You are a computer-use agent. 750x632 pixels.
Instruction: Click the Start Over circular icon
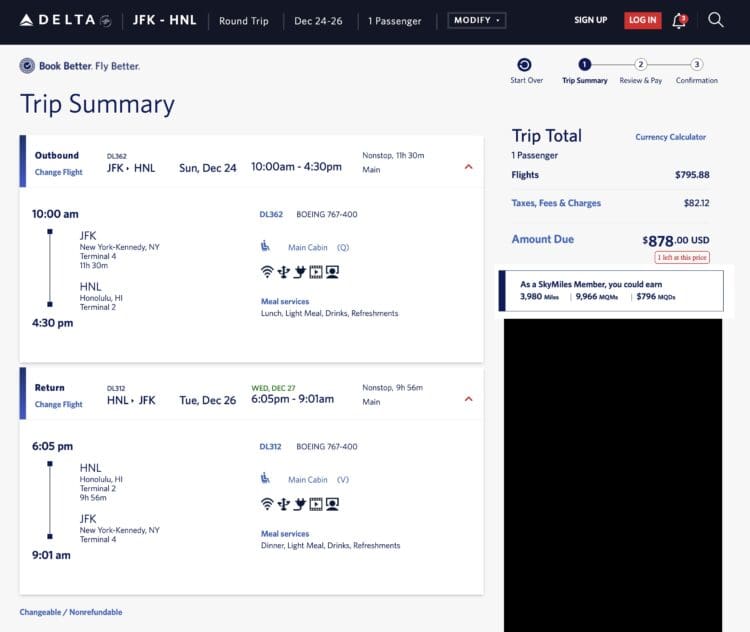[x=524, y=65]
